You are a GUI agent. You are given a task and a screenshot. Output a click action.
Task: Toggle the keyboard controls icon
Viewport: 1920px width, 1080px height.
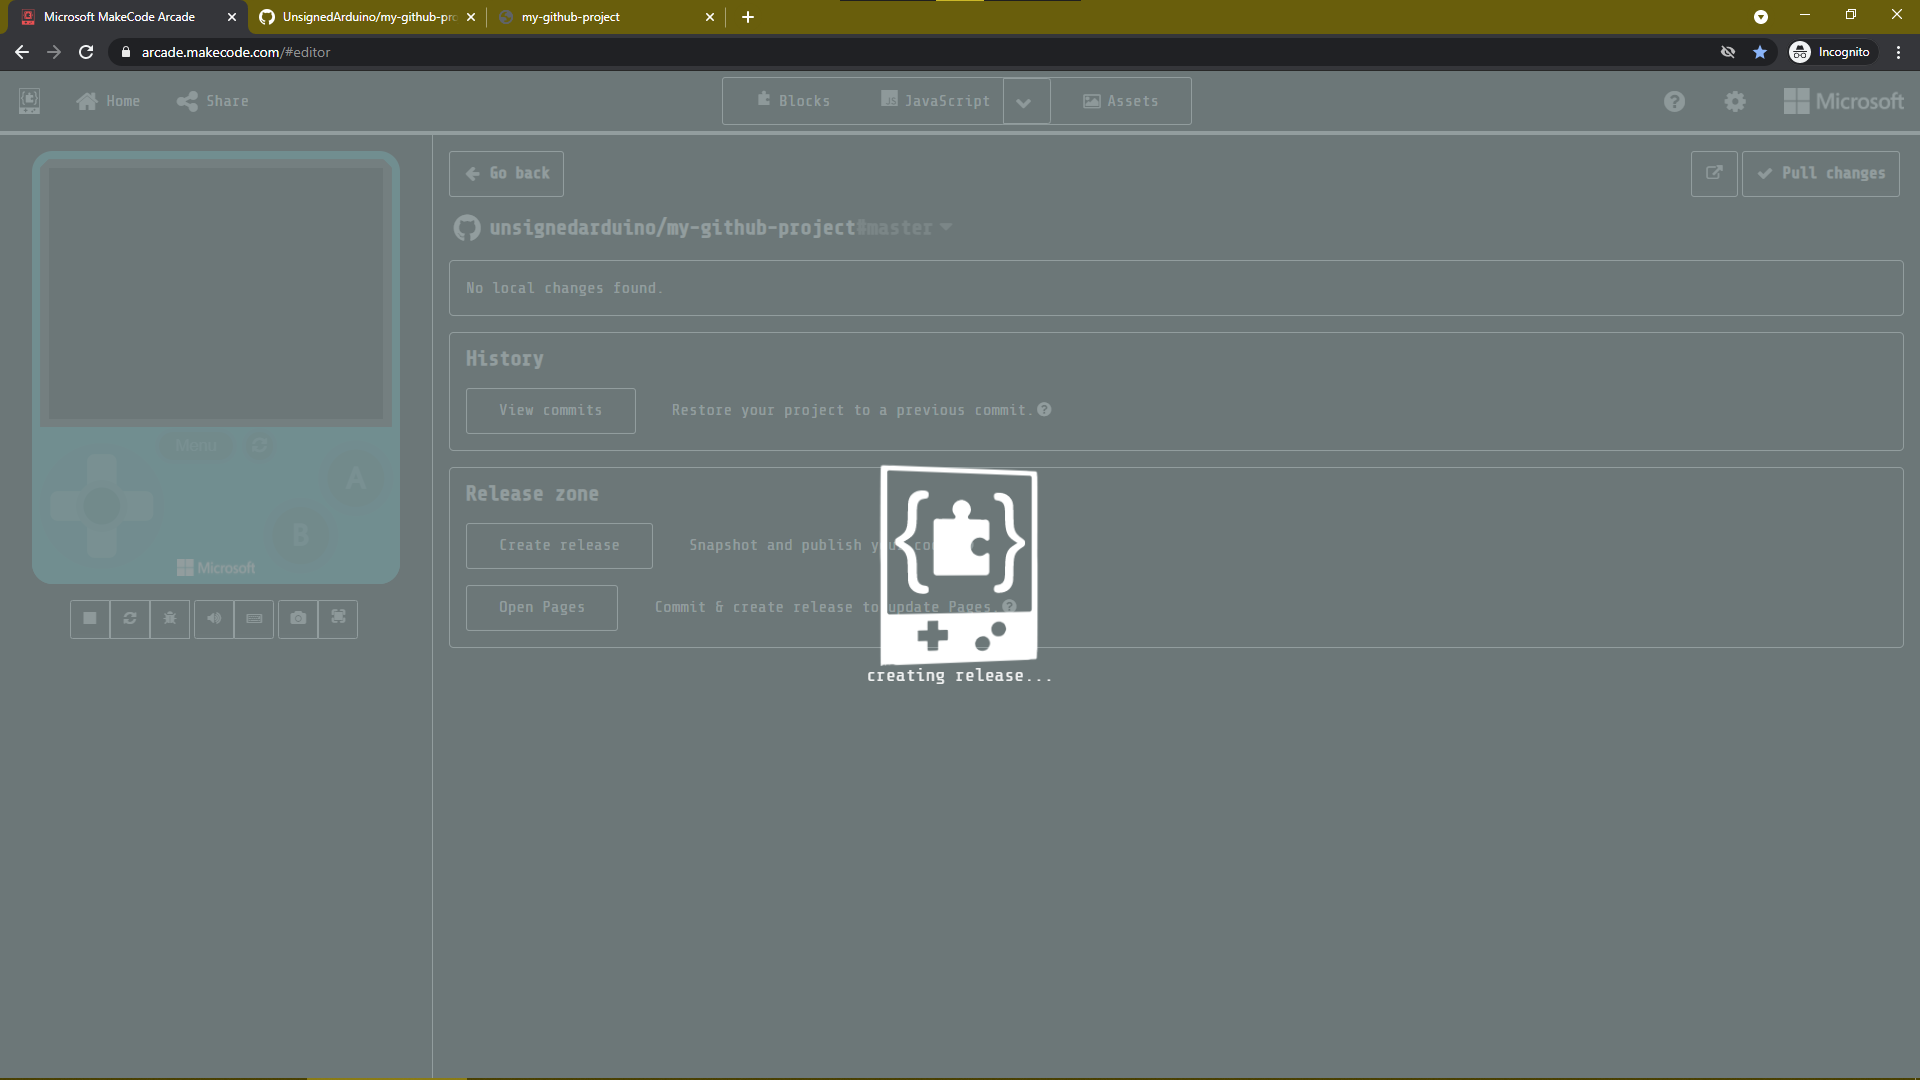point(254,619)
